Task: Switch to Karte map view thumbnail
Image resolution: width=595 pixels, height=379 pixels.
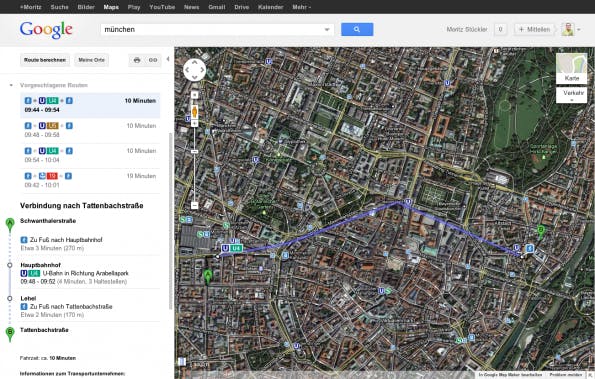Action: coord(571,68)
